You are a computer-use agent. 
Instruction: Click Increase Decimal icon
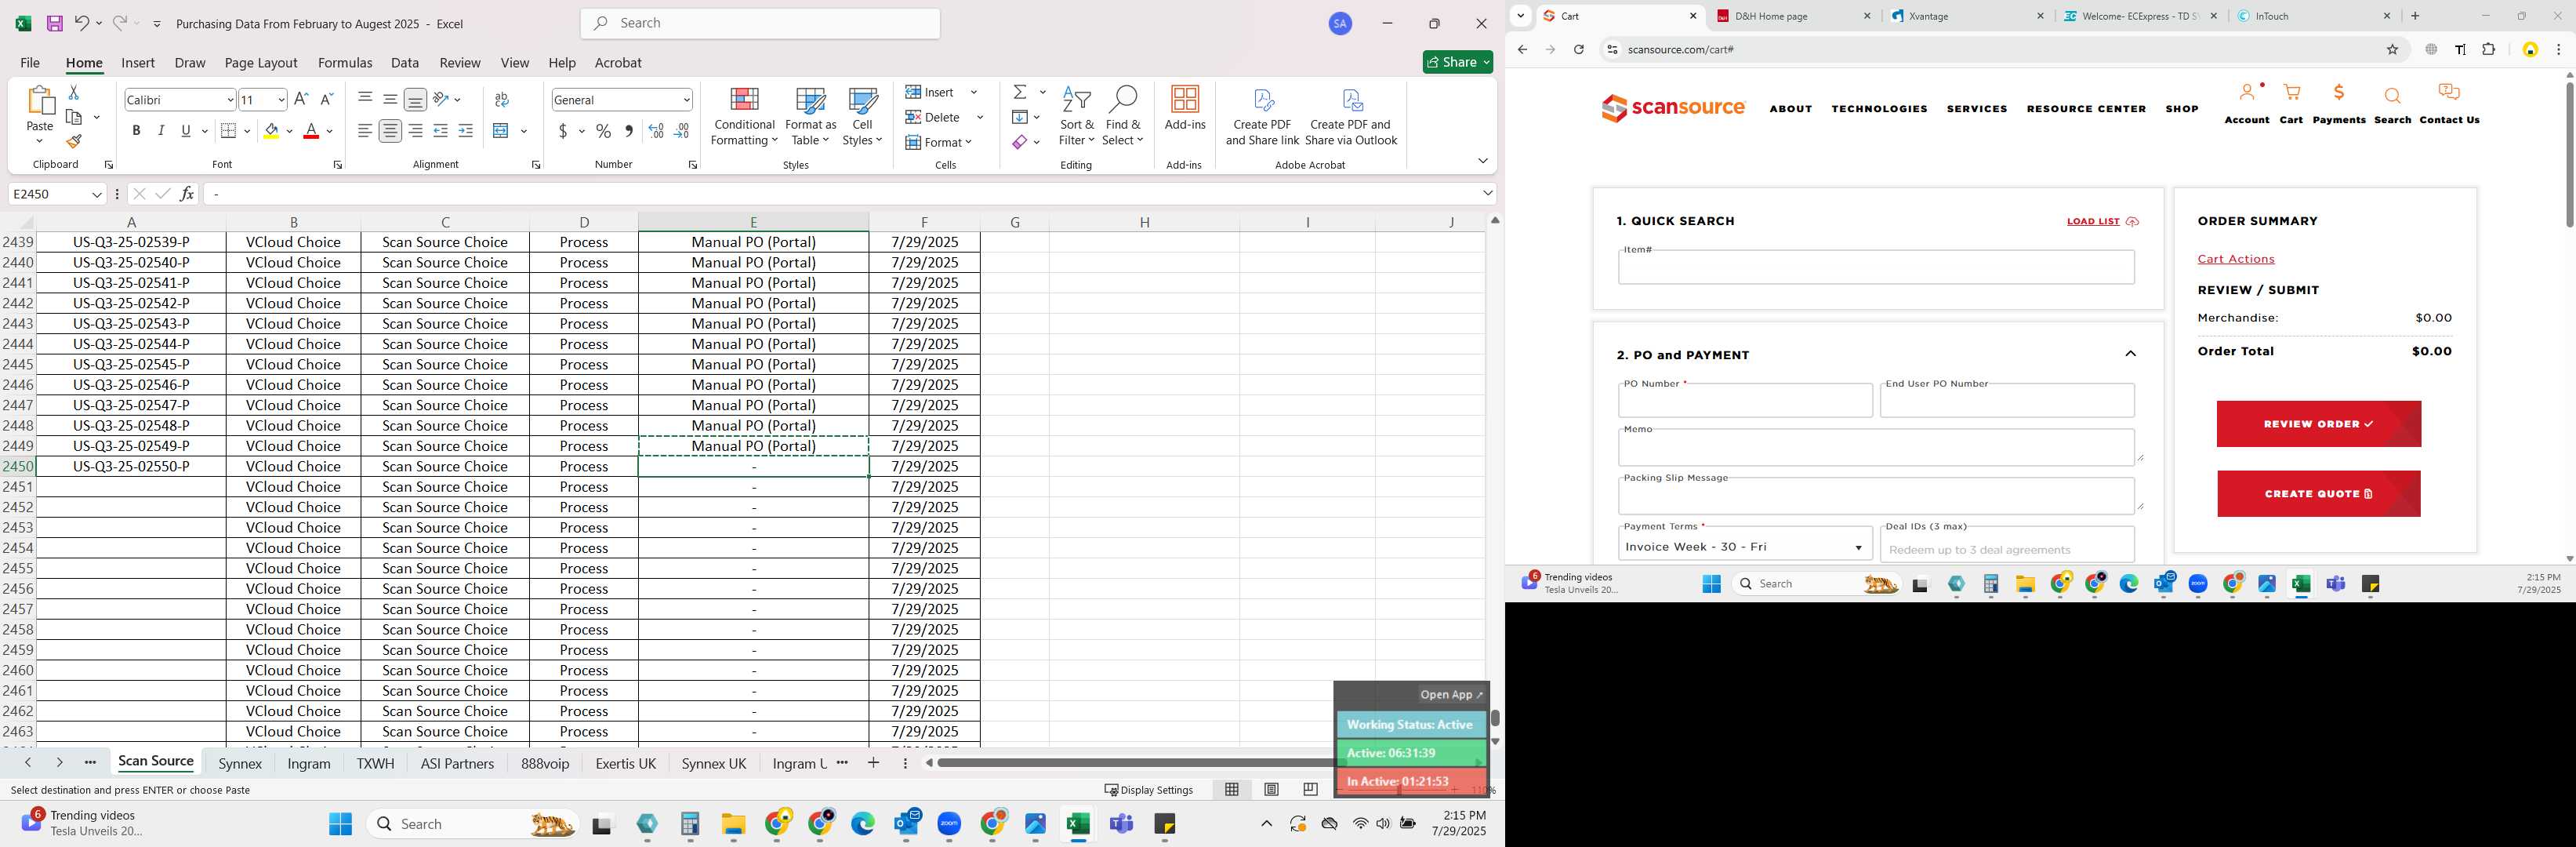coord(656,131)
